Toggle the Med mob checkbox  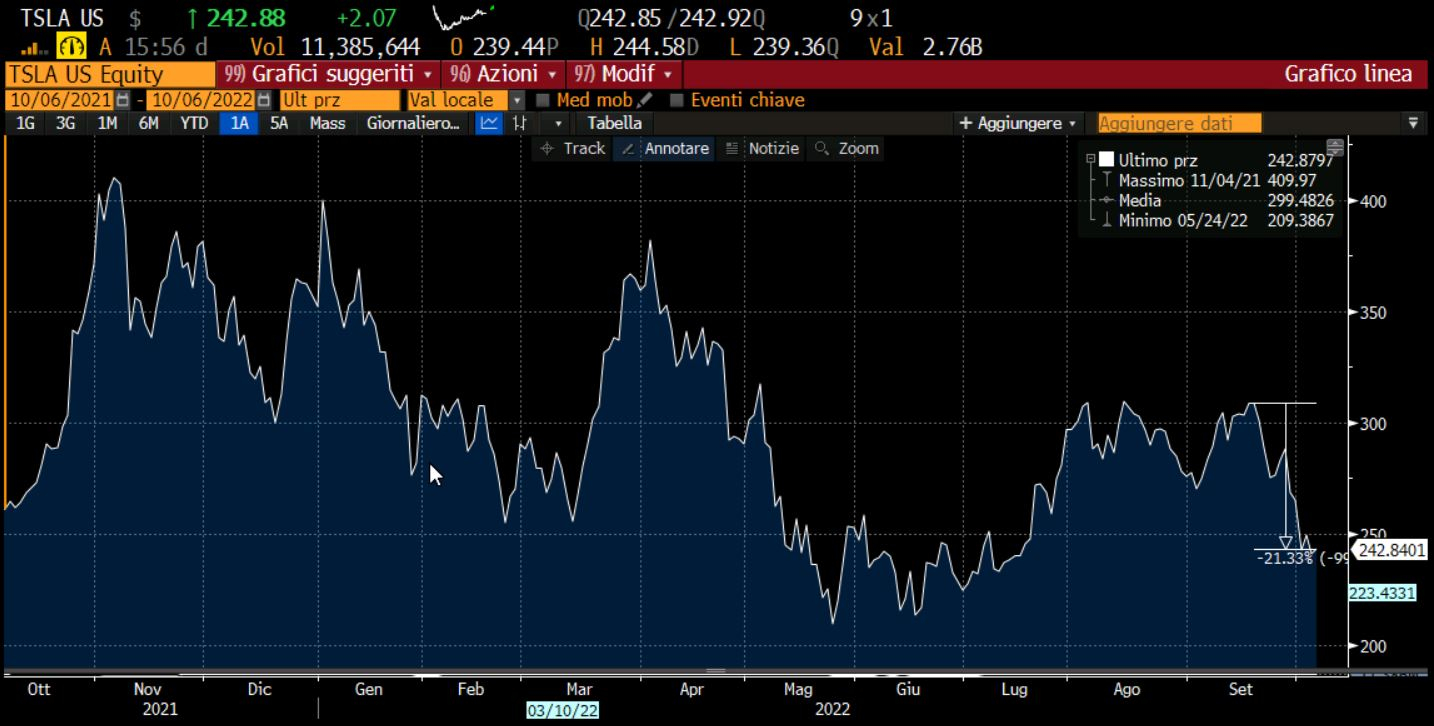[543, 100]
